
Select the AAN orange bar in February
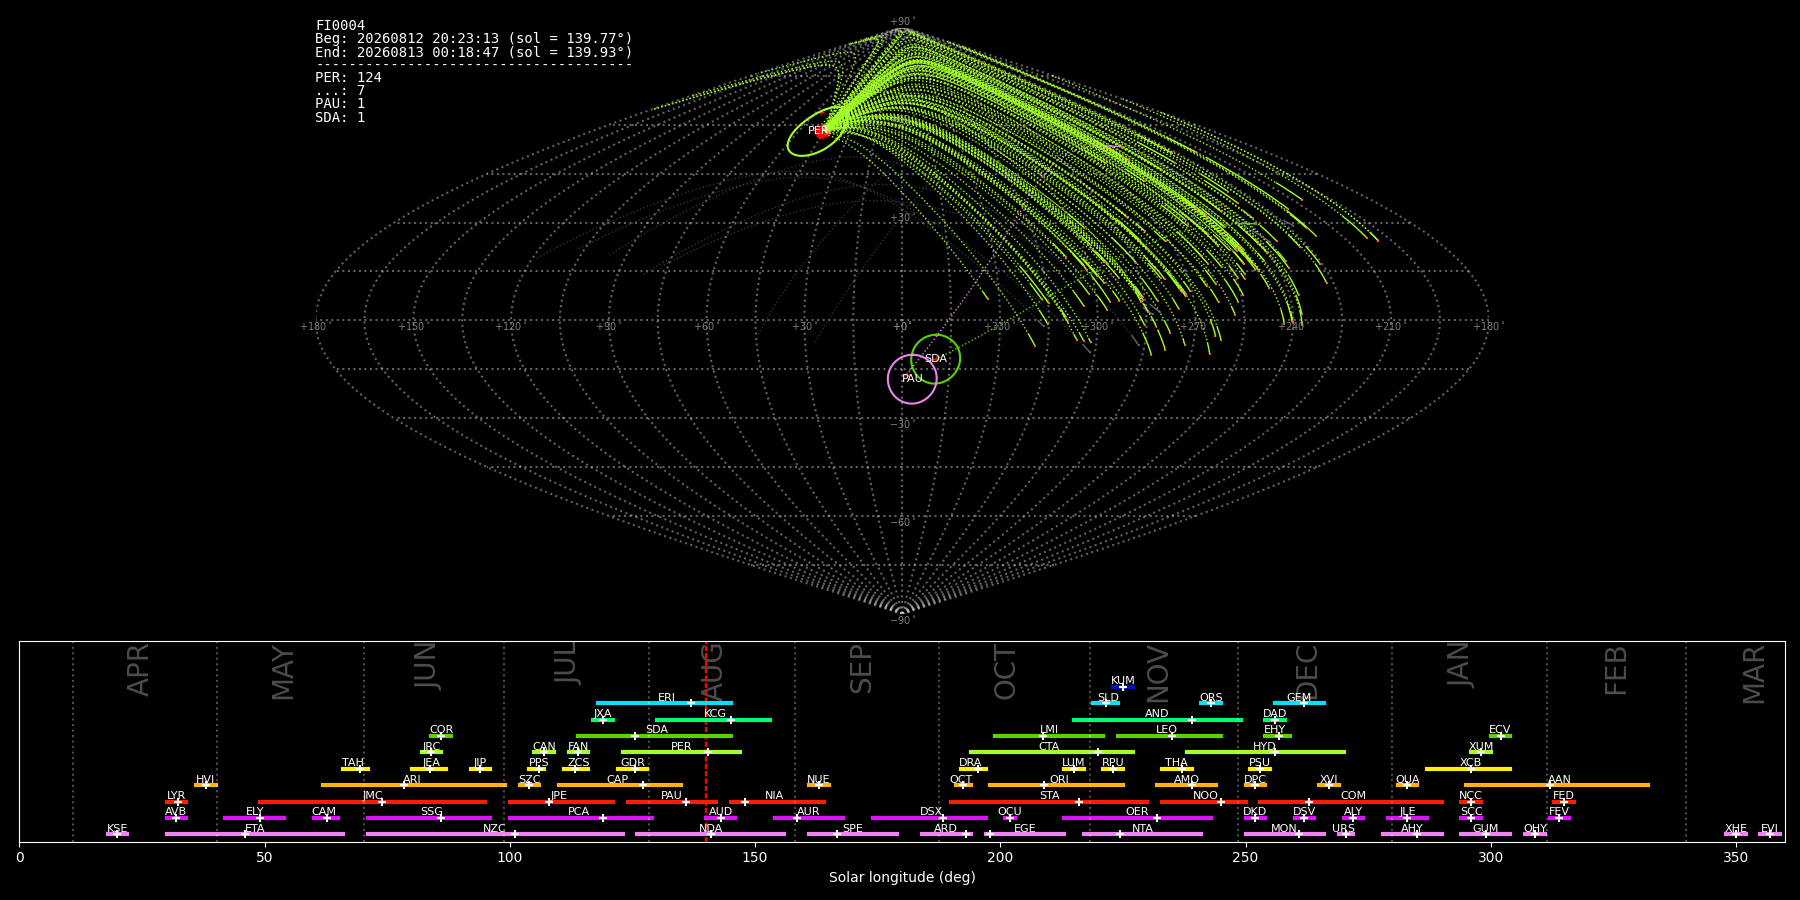(1557, 785)
